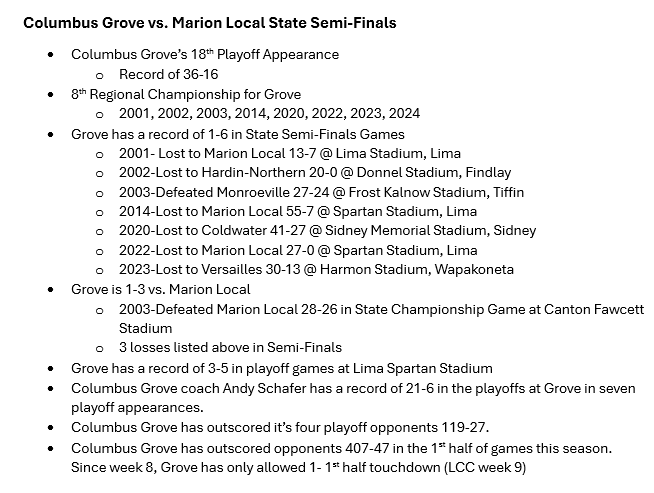Screen dimensions: 654x493
Task: Click the list of championship years starting with 2001
Action: coord(271,113)
